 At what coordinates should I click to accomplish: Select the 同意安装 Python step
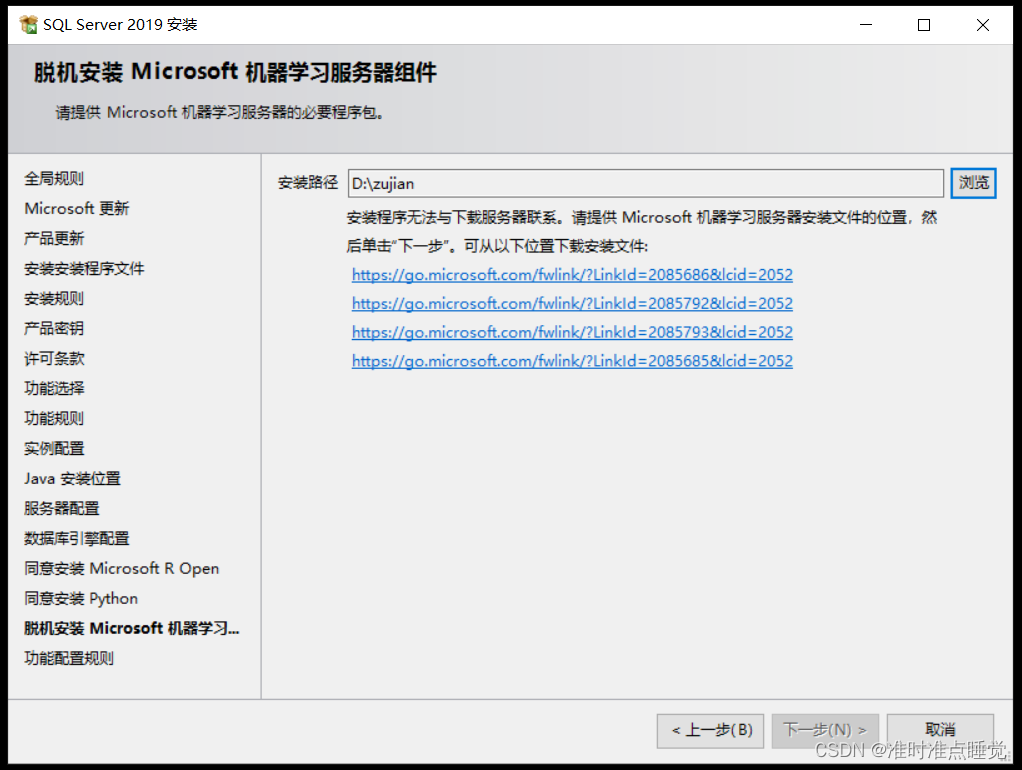point(81,599)
